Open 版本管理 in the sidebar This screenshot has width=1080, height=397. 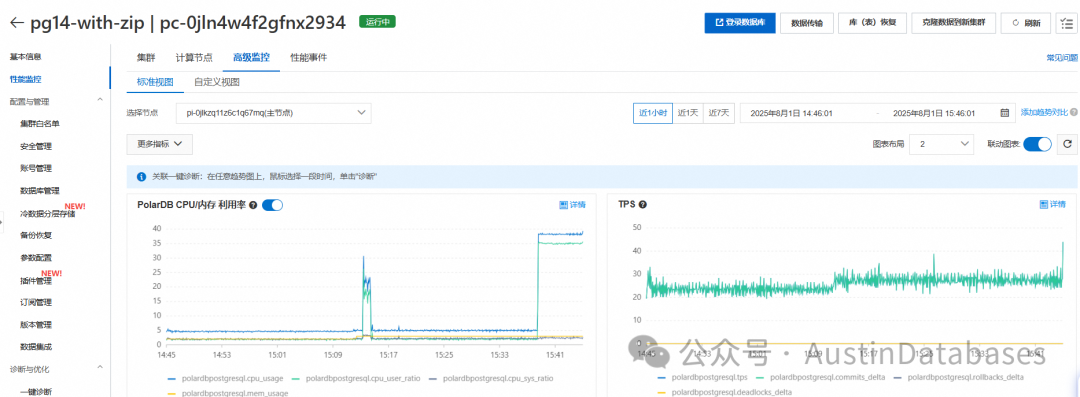click(36, 325)
